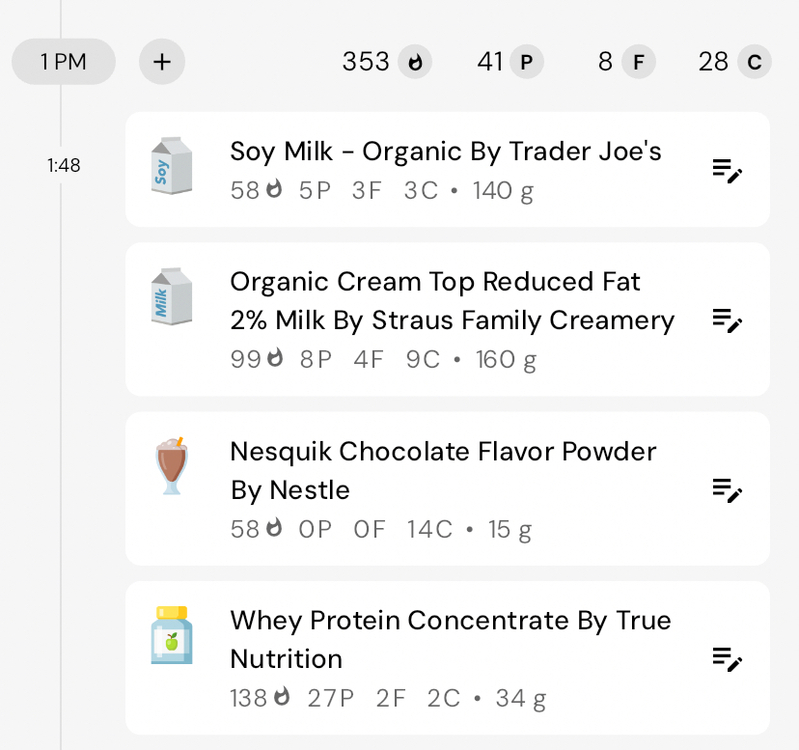Click the 353 total calories value
The height and width of the screenshot is (750, 799).
coord(366,62)
